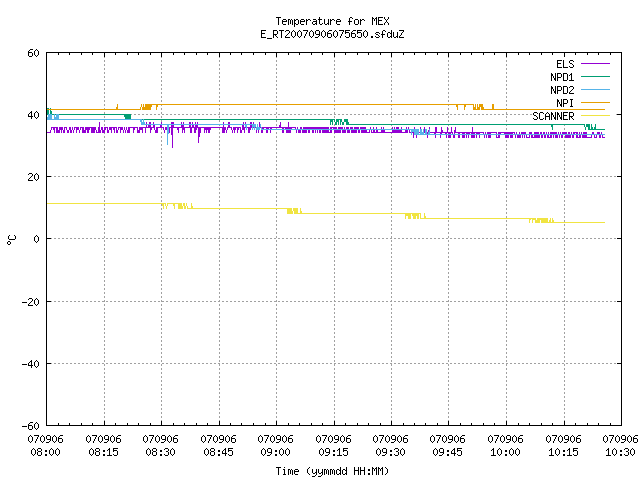This screenshot has width=640, height=480.
Task: Click the °C y-axis unit label
Action: coord(11,240)
